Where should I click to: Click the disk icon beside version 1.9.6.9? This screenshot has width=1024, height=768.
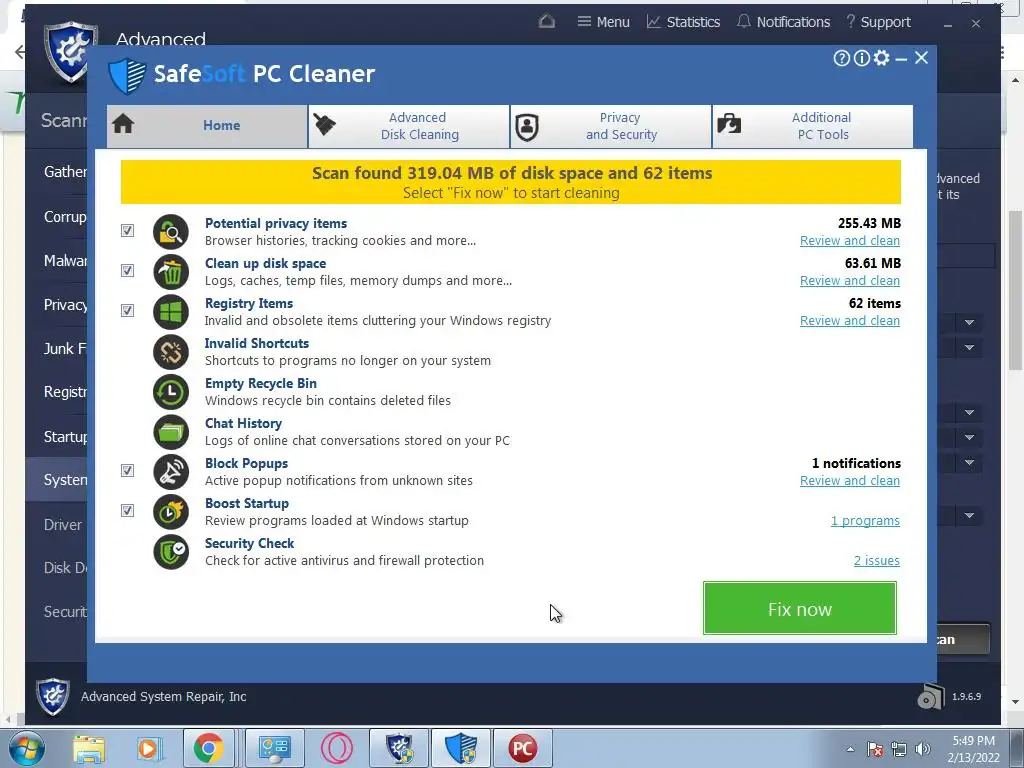click(931, 697)
